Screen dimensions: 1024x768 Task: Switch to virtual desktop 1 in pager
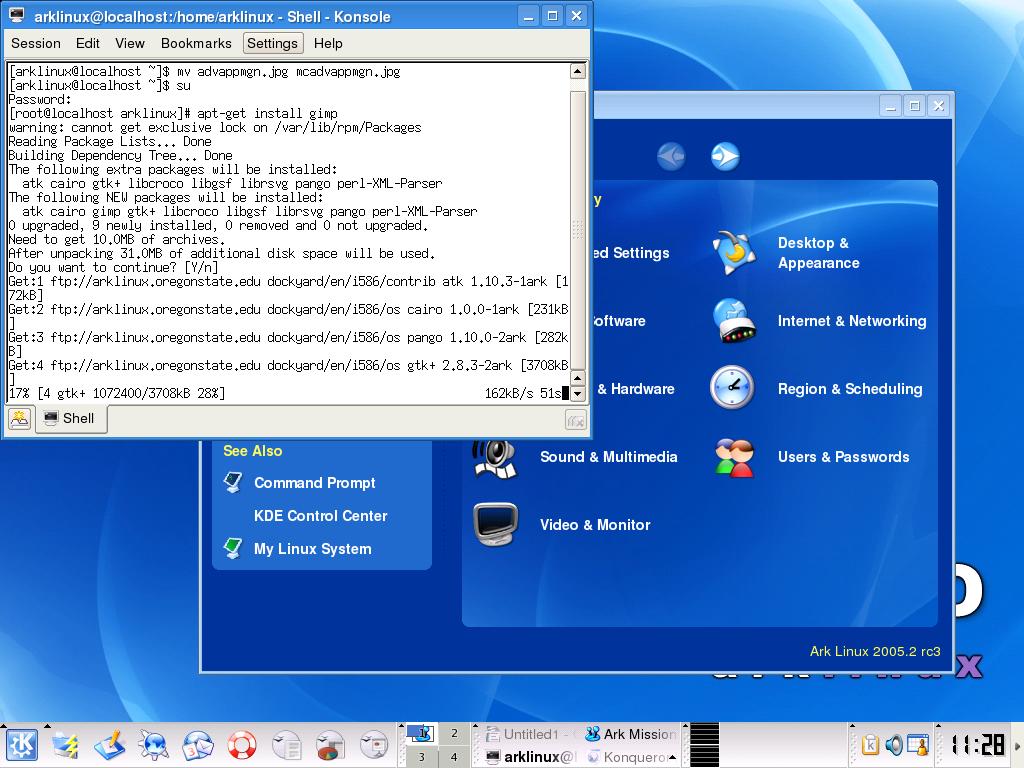coord(421,733)
